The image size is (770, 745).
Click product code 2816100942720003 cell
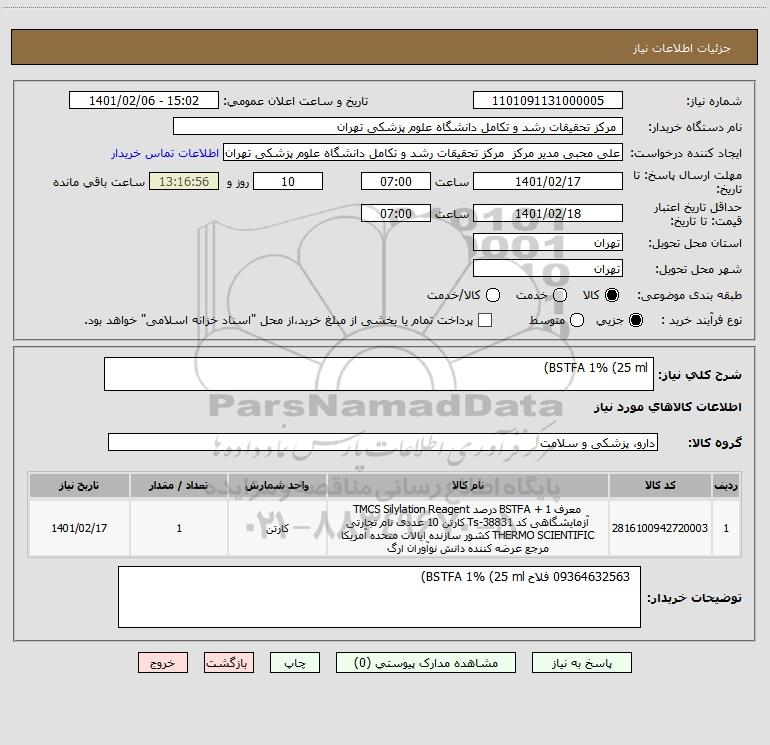[x=660, y=528]
